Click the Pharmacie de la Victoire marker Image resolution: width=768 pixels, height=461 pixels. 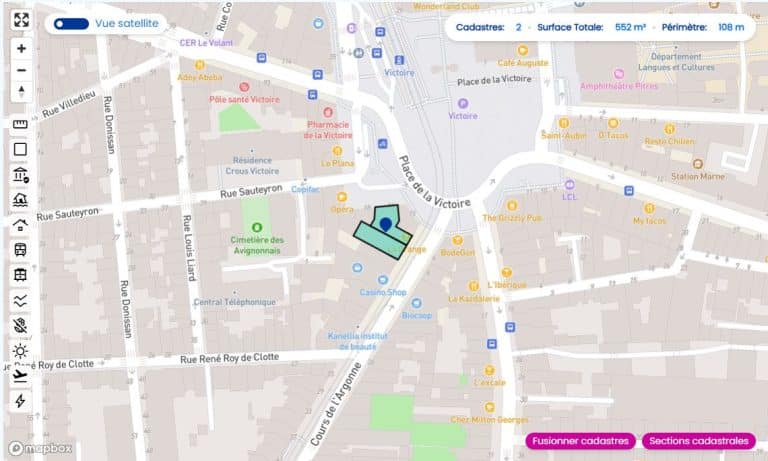tap(328, 113)
